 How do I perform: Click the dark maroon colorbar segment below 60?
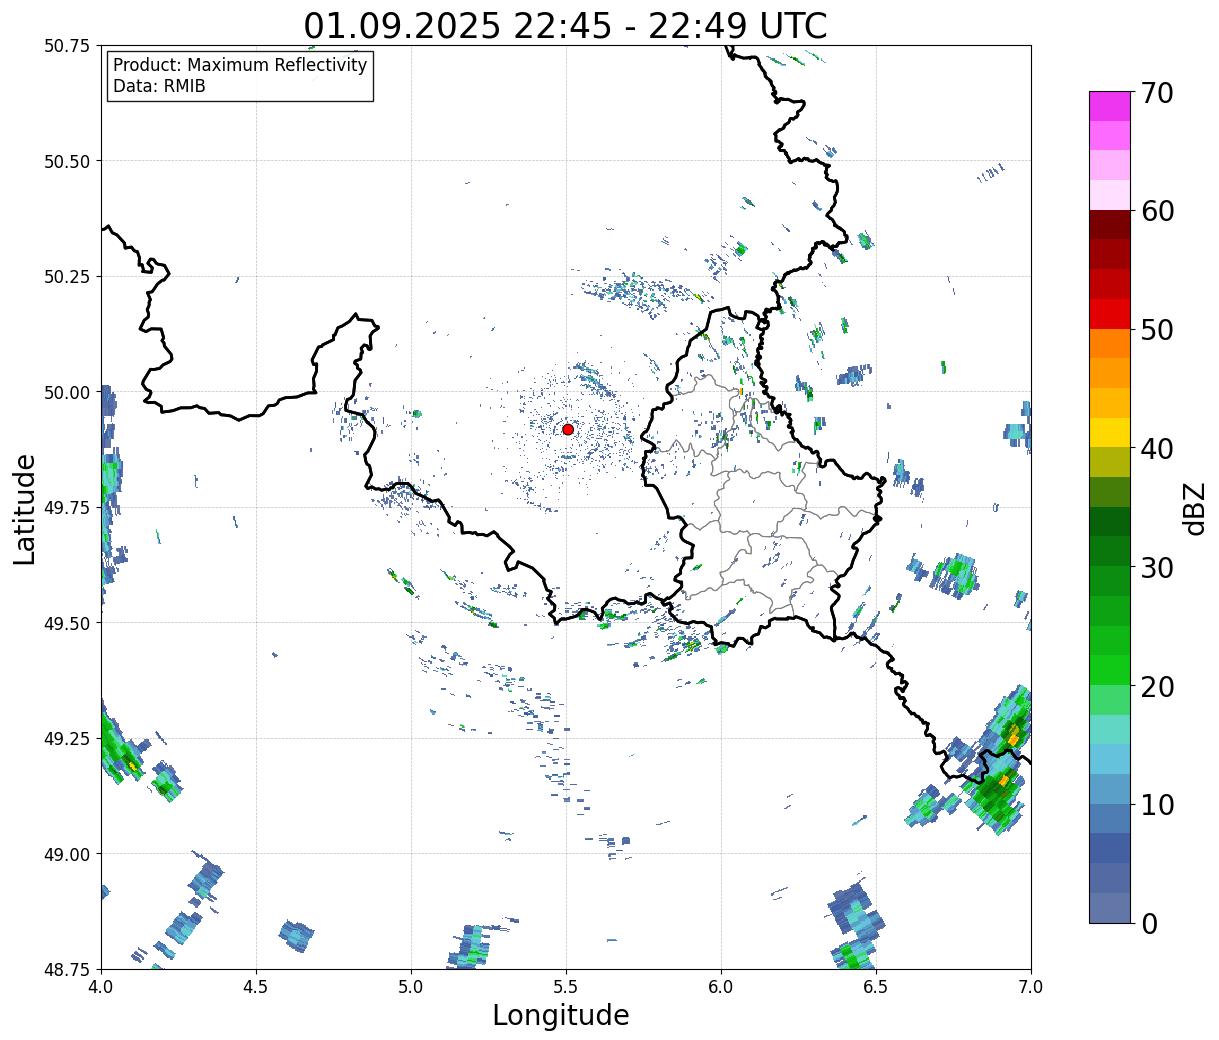point(1110,225)
